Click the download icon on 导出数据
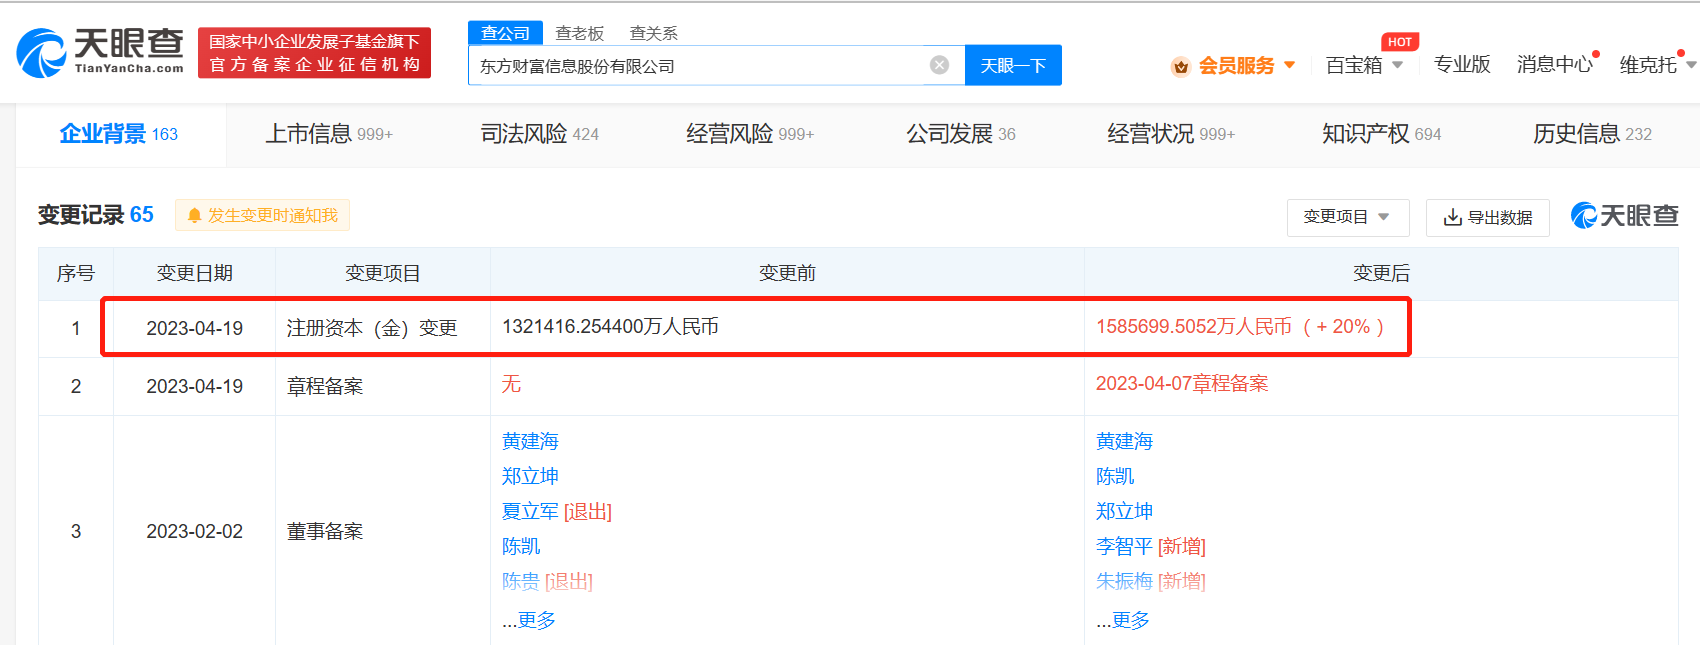 (1453, 217)
